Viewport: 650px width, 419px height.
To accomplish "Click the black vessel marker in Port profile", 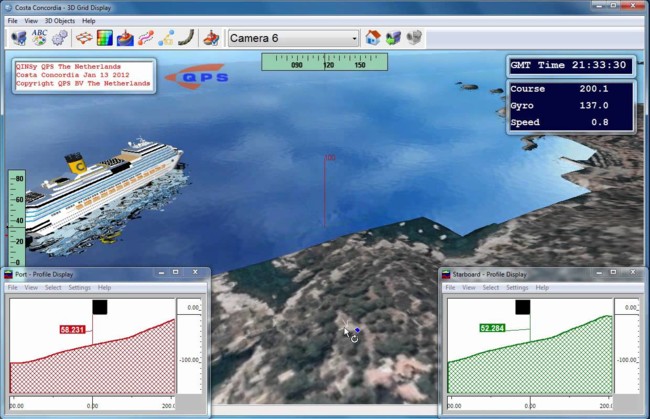I will (100, 308).
